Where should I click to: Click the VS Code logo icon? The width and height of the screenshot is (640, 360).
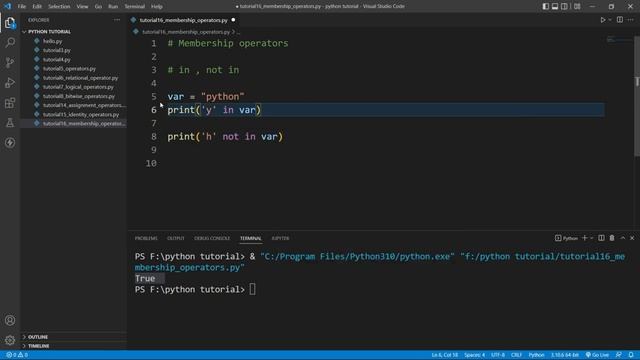click(7, 6)
